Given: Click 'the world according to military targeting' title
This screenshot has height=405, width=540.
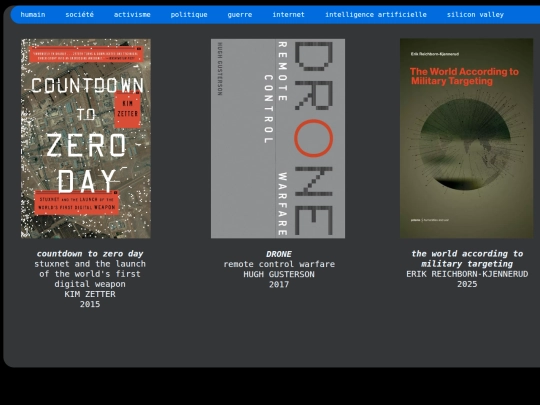Looking at the screenshot, I should (467, 259).
